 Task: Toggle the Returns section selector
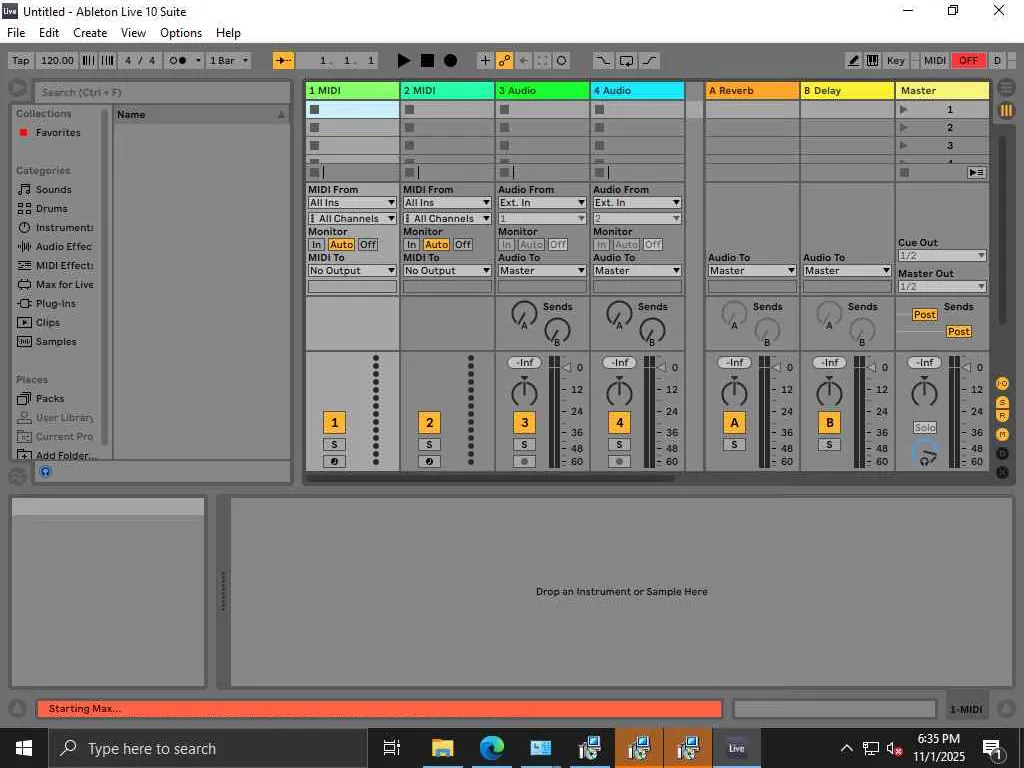(x=1002, y=415)
